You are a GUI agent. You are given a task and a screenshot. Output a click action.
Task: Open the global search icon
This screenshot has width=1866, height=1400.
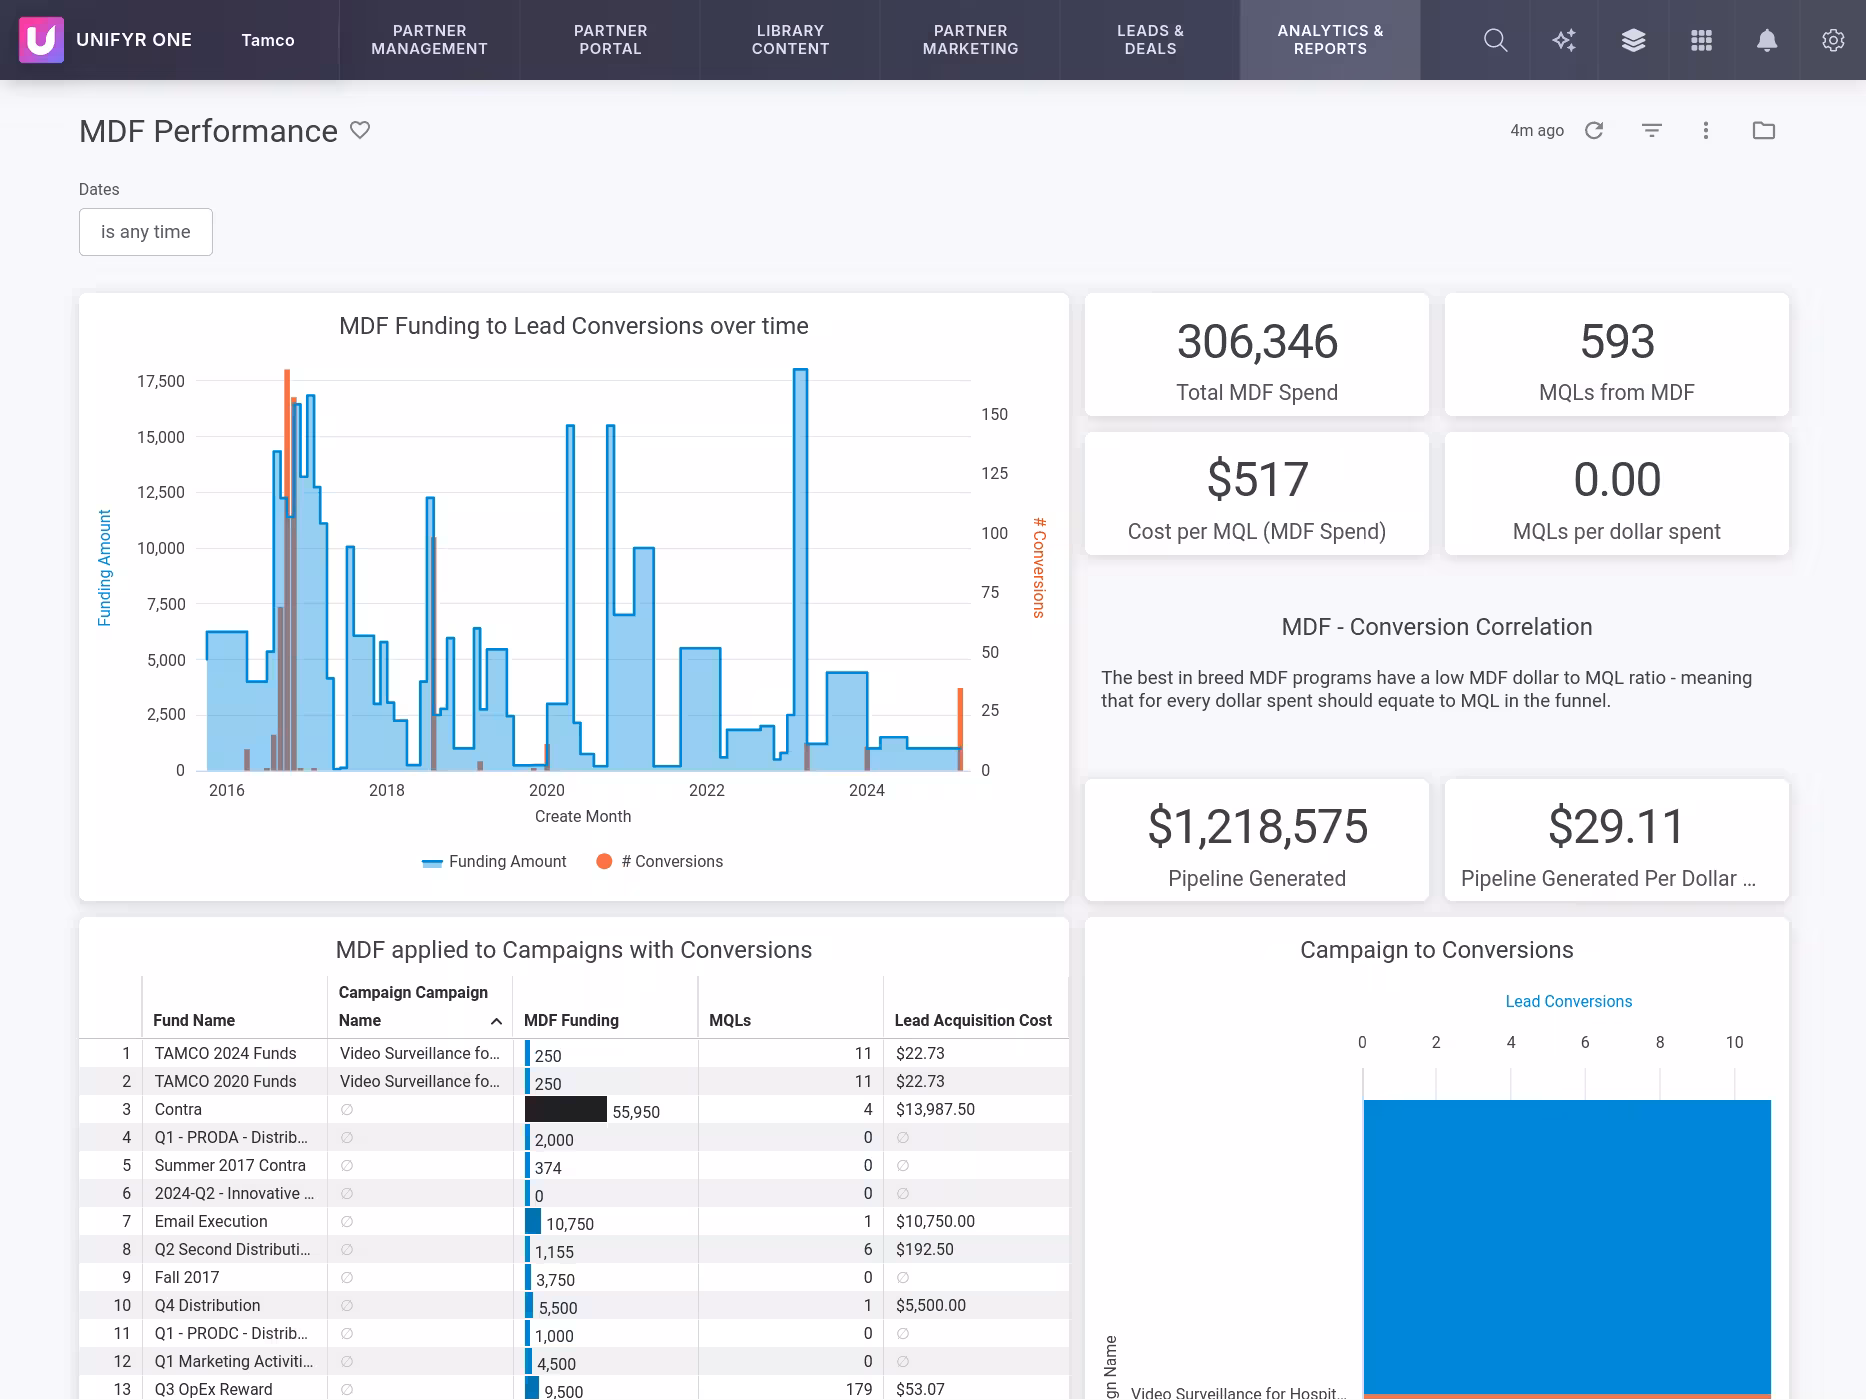click(1495, 40)
